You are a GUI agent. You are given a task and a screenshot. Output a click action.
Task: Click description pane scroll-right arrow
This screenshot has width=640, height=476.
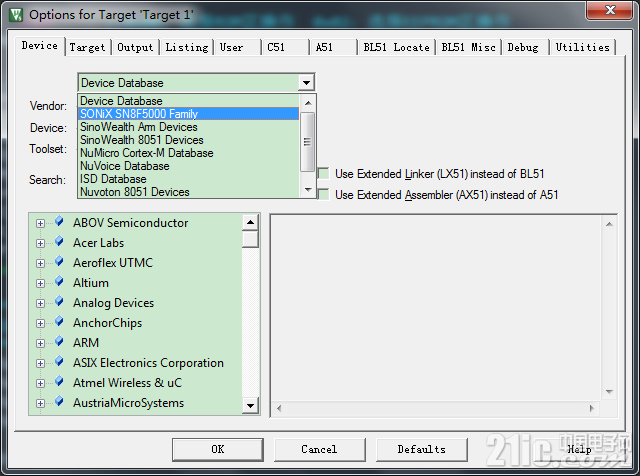(591, 408)
